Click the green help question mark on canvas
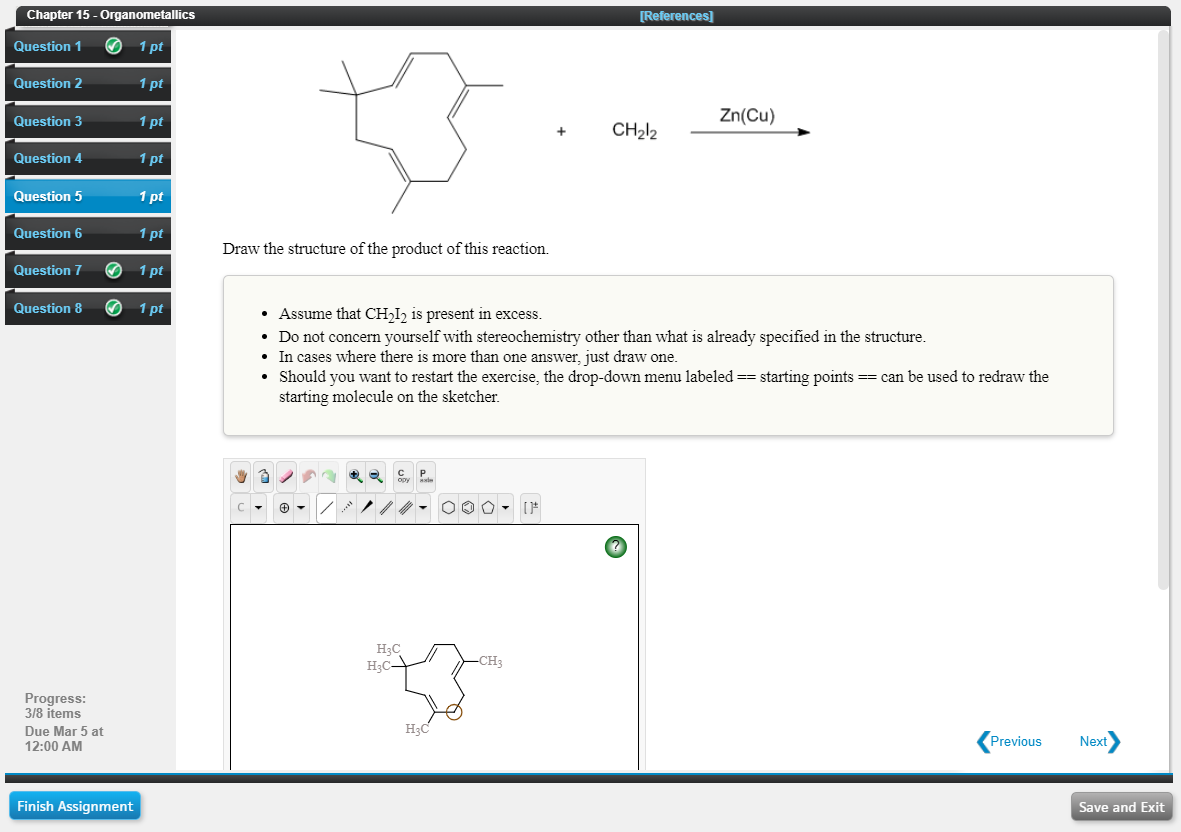Image resolution: width=1181 pixels, height=832 pixels. tap(615, 547)
